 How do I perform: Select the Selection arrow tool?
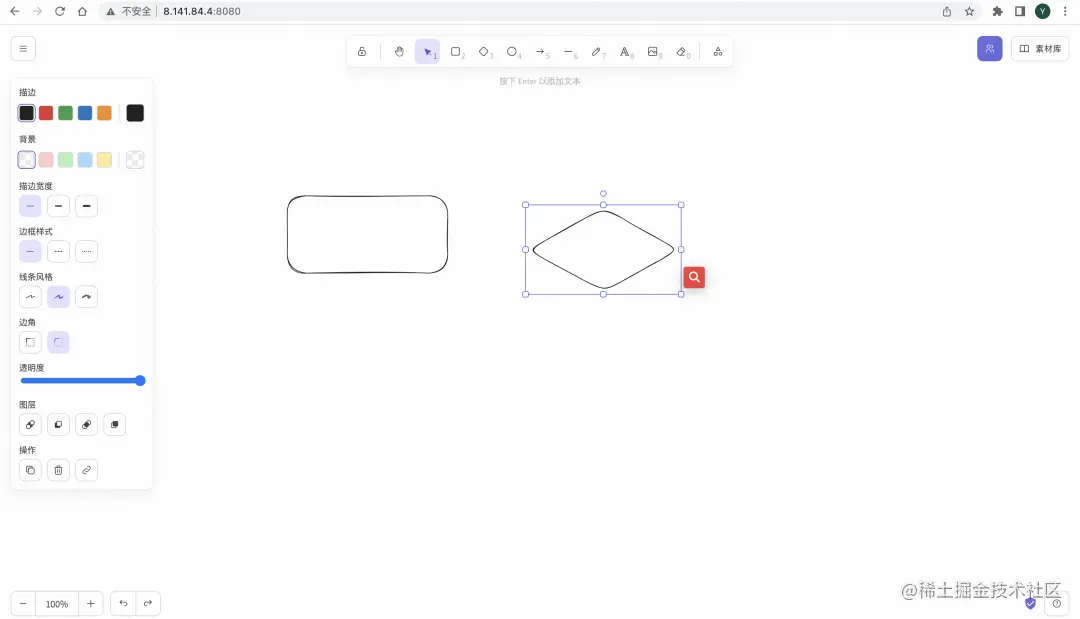(427, 52)
